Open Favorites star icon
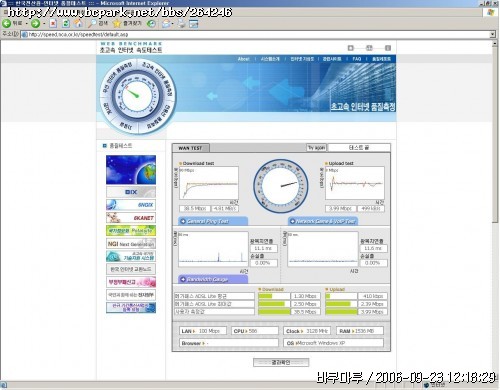The width and height of the screenshot is (500, 390). pos(117,23)
